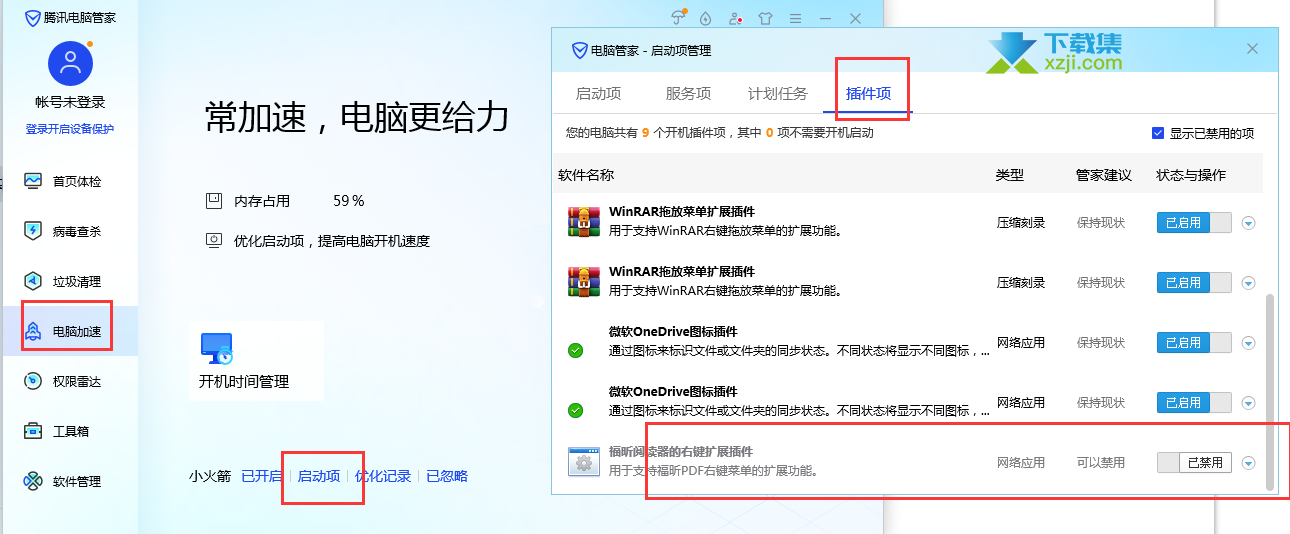Toggle 已启用 switch for first OneDrive plugin
Viewport: 1290px width, 534px height.
point(1194,342)
